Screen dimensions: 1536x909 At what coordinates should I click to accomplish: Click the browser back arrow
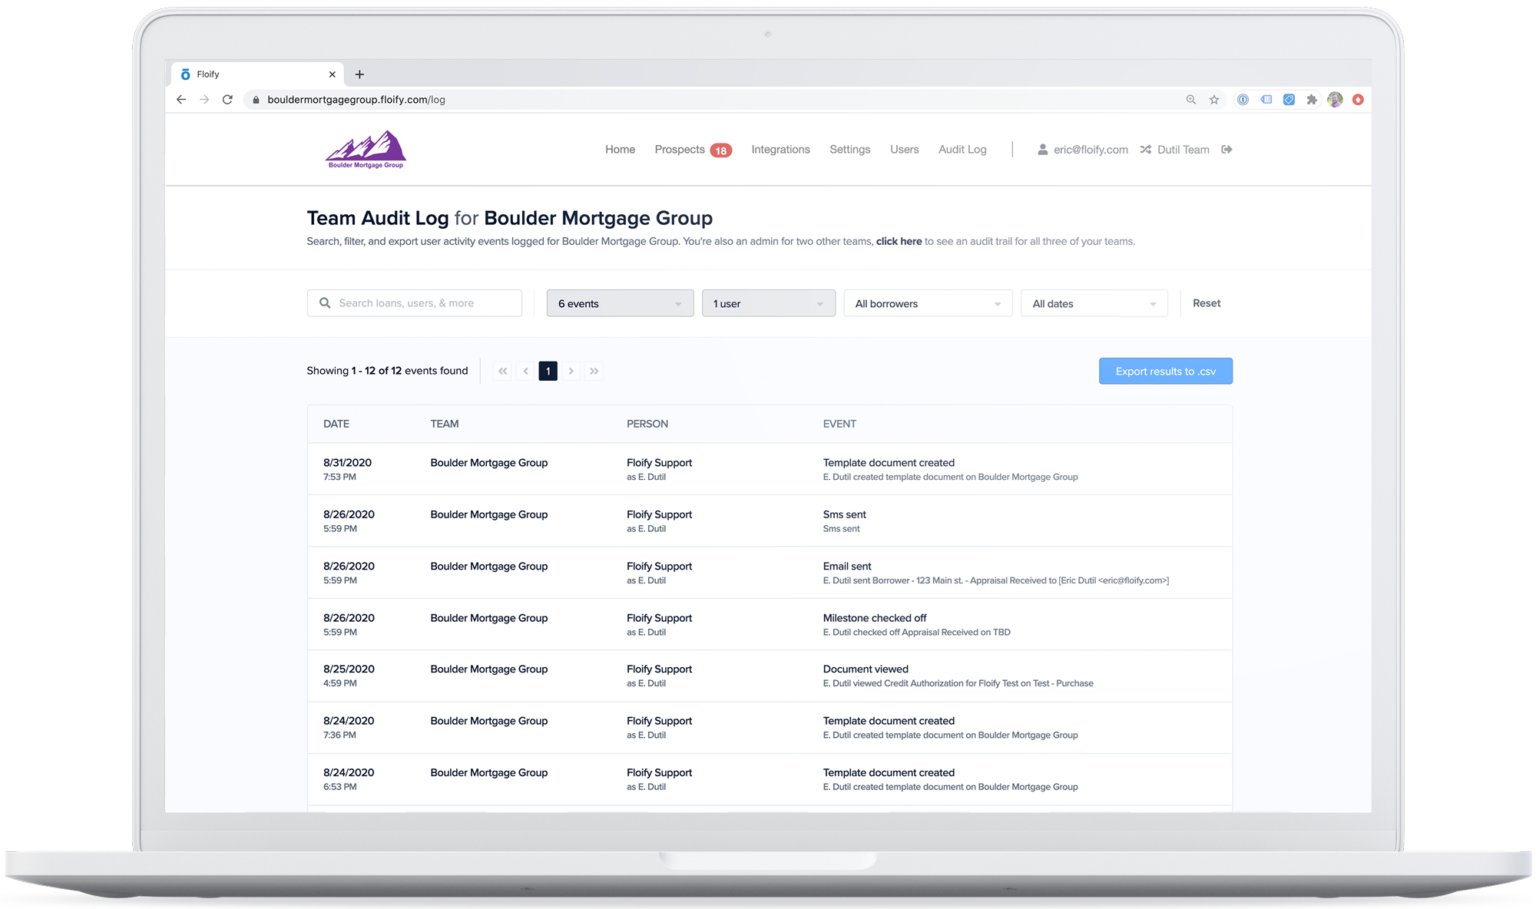click(180, 99)
